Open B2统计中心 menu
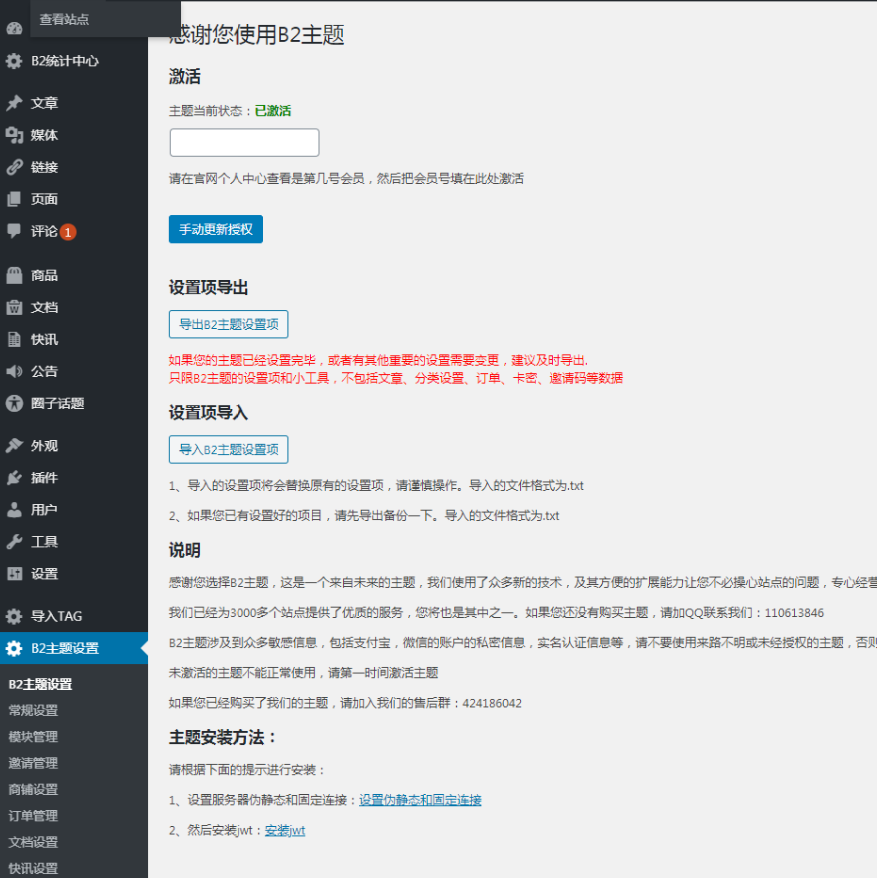 coord(65,61)
